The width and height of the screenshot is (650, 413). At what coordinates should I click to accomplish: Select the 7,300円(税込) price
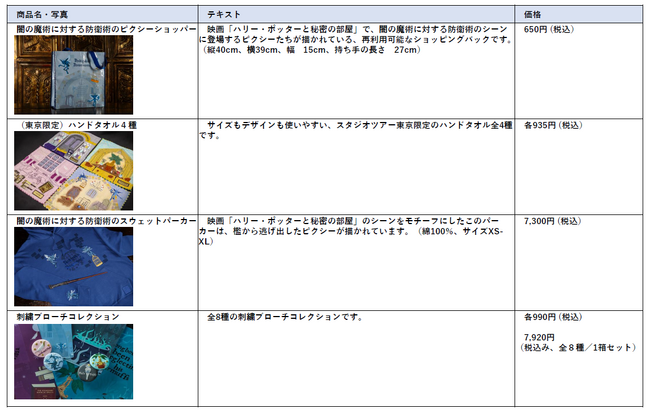click(x=552, y=220)
